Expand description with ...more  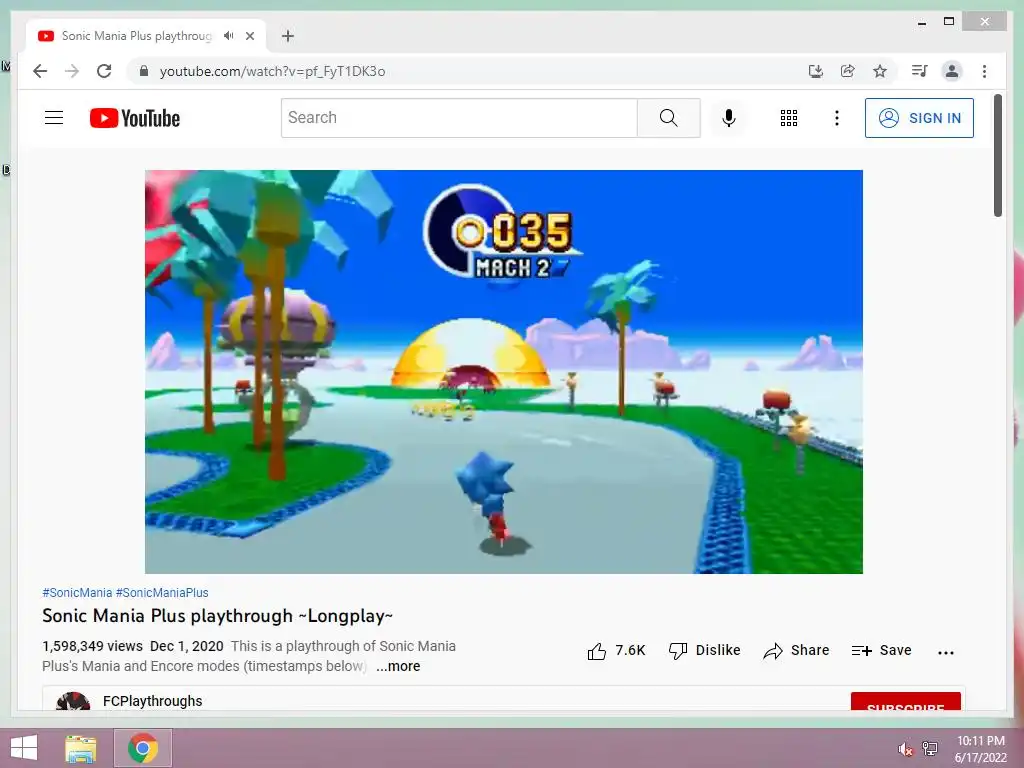click(398, 666)
